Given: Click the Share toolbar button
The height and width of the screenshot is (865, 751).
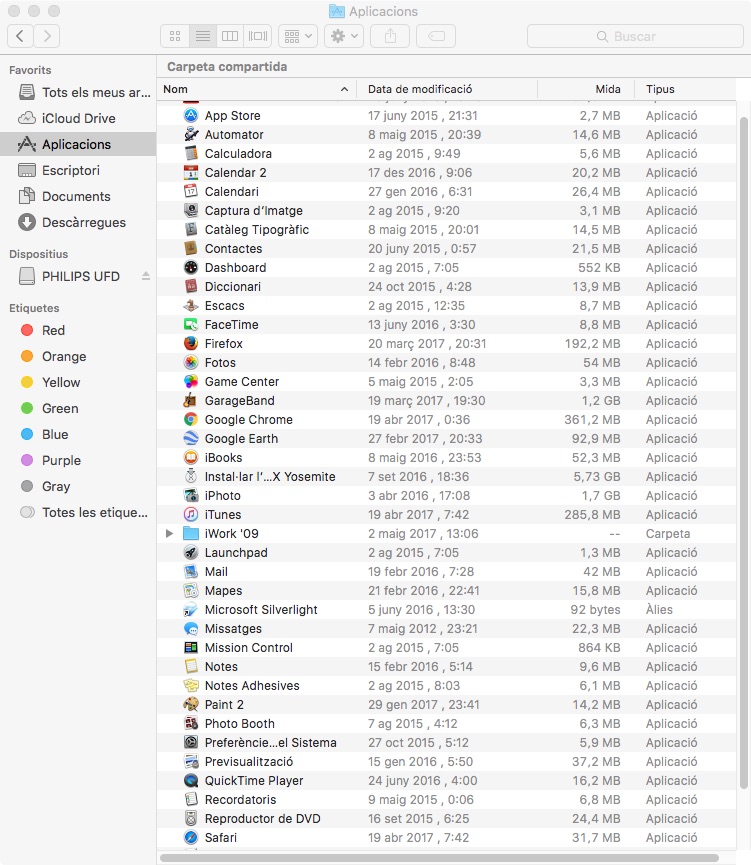Looking at the screenshot, I should click(x=390, y=36).
